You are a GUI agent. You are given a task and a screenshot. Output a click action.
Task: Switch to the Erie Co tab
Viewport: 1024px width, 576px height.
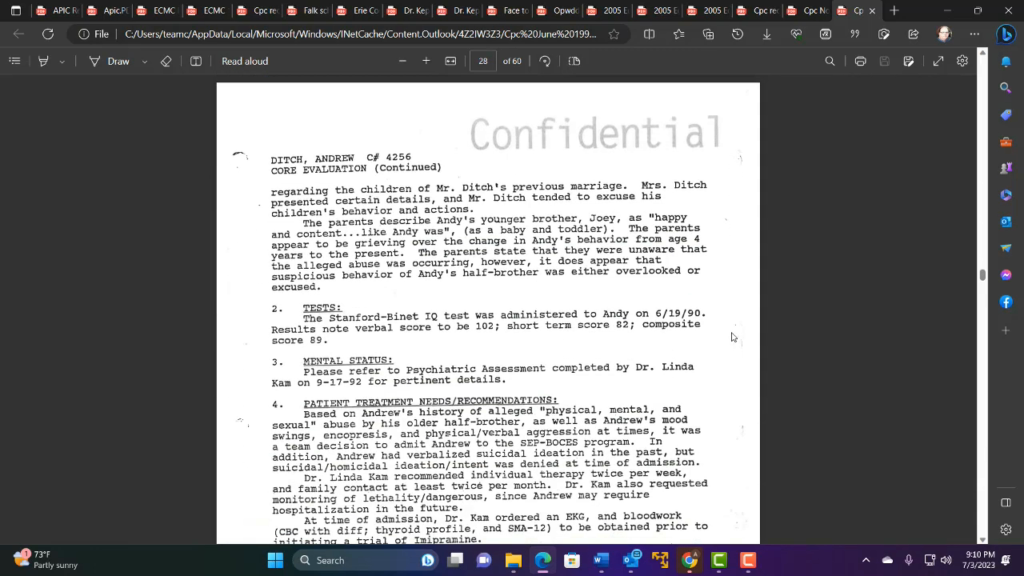click(359, 10)
